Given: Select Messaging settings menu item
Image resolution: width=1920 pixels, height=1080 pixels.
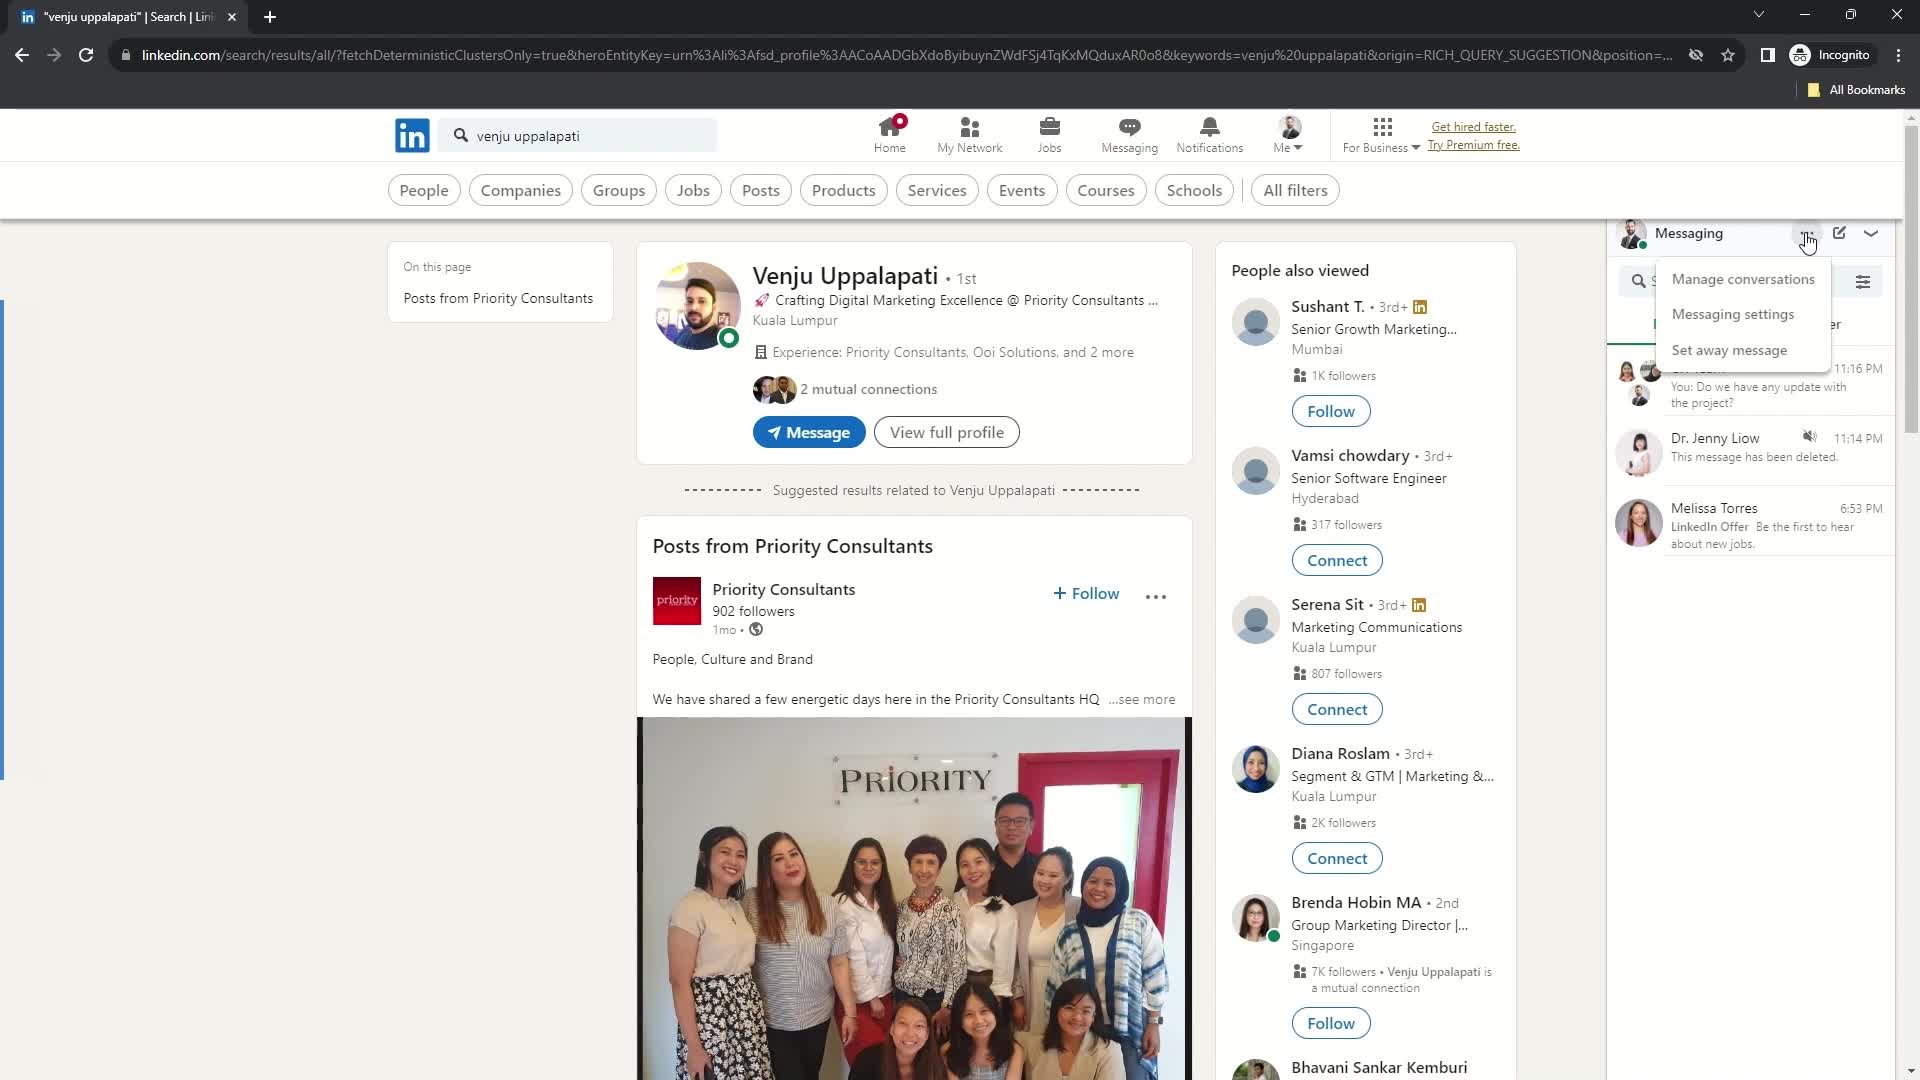Looking at the screenshot, I should point(1733,314).
